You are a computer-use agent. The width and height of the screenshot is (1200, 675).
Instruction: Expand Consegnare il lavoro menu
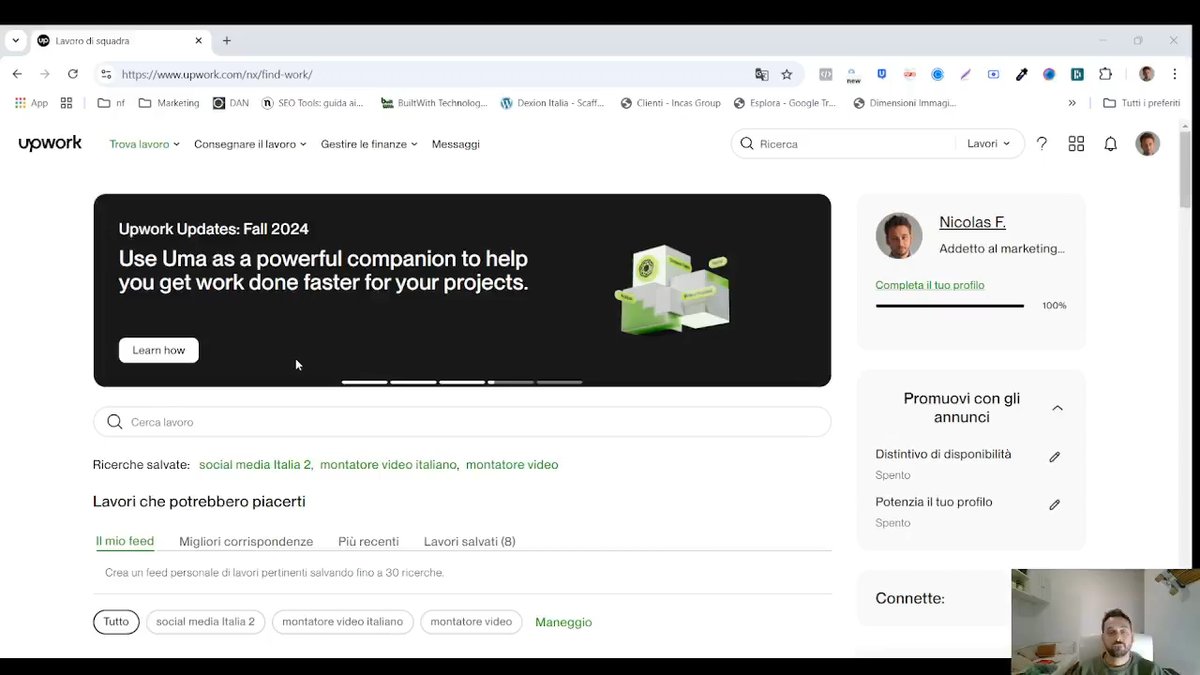[250, 144]
